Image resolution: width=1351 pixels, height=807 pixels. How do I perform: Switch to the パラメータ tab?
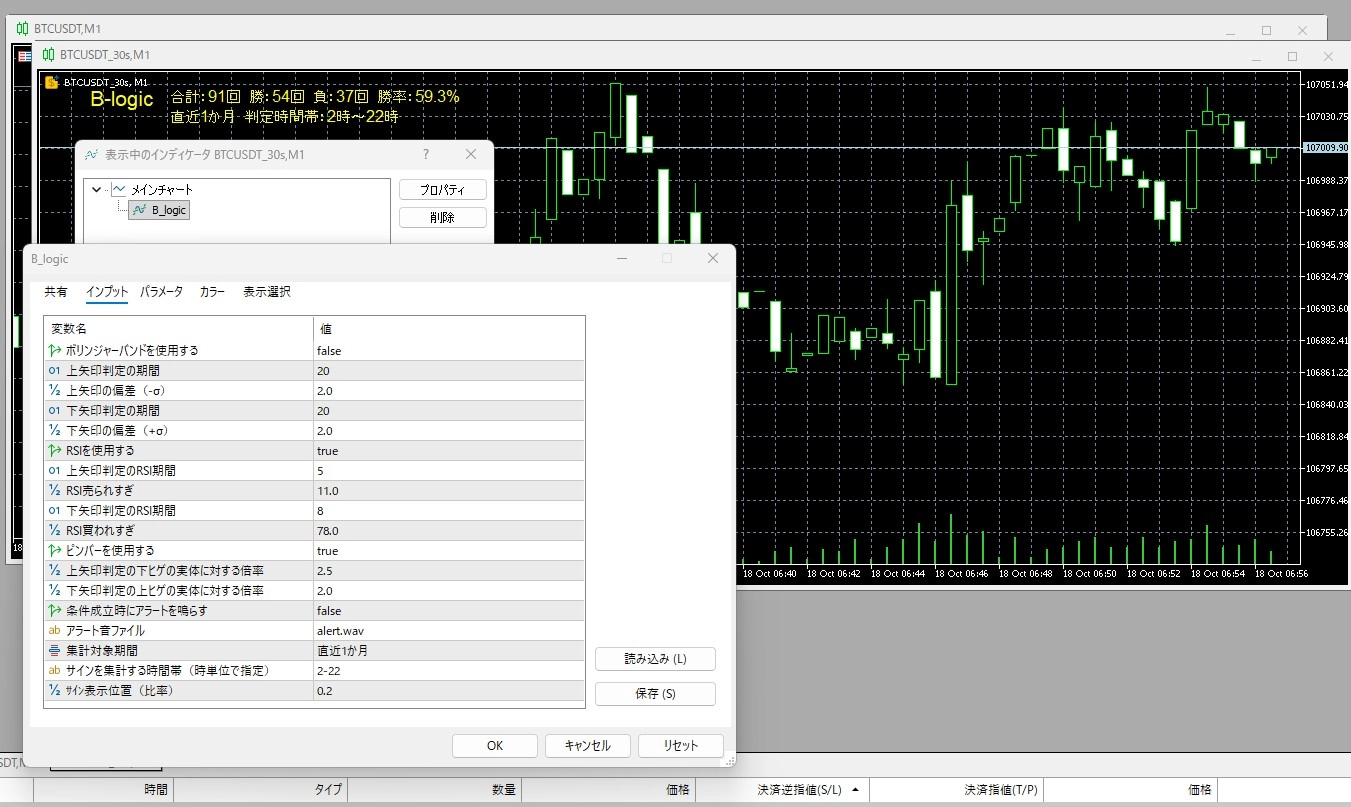pos(161,292)
